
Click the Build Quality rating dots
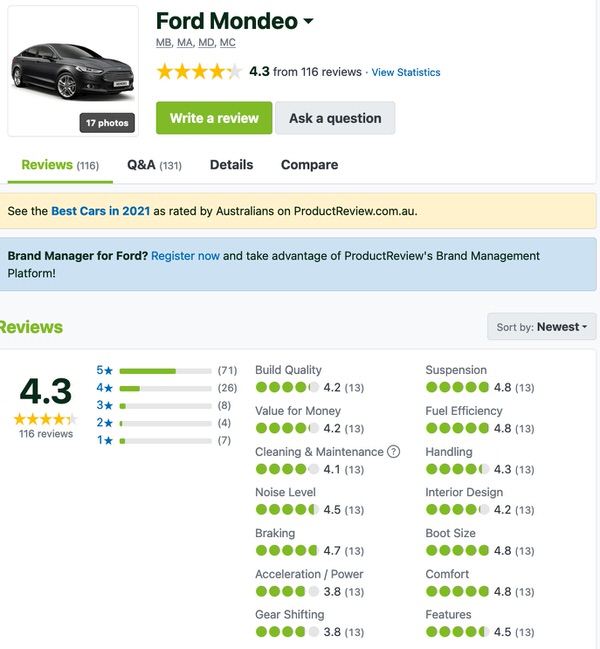click(x=287, y=387)
